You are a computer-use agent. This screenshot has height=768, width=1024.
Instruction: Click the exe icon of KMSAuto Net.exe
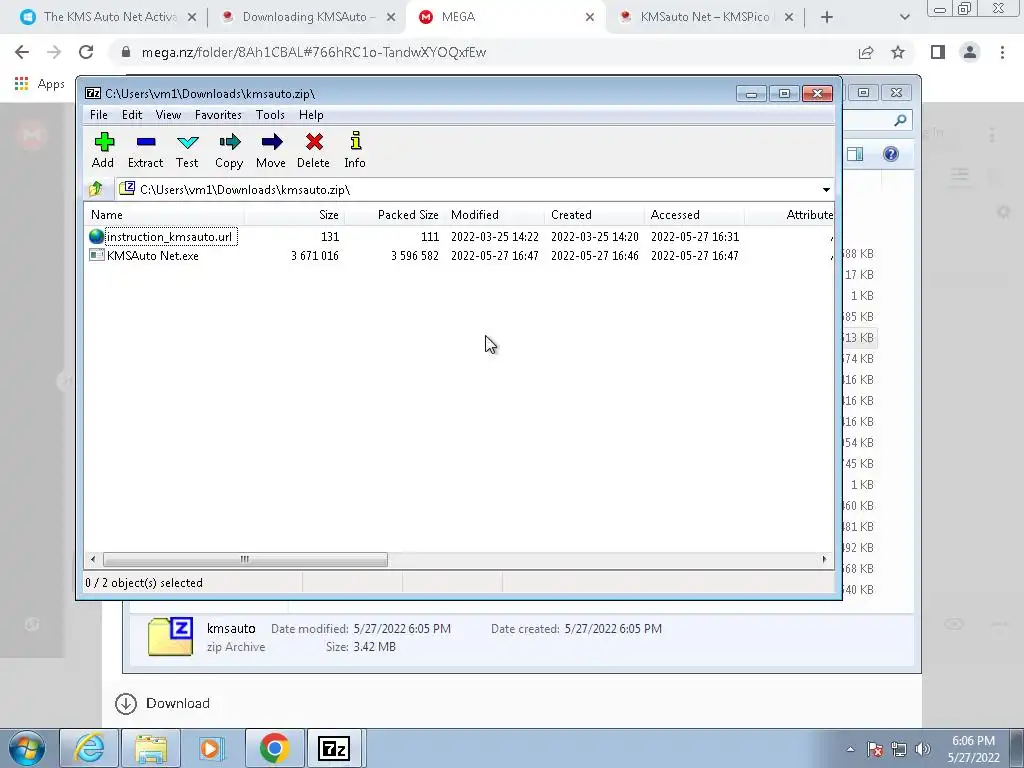97,255
